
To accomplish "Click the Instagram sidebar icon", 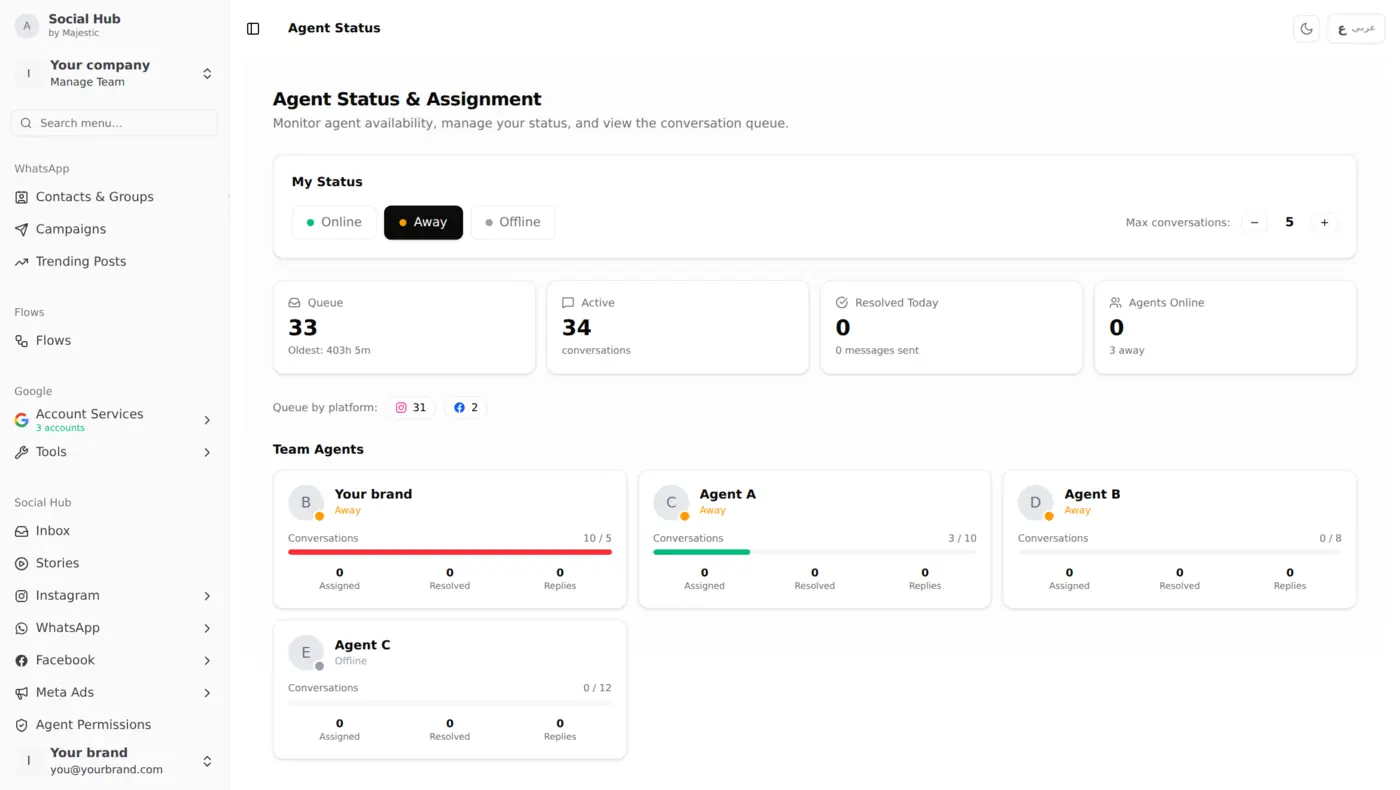I will pos(21,596).
